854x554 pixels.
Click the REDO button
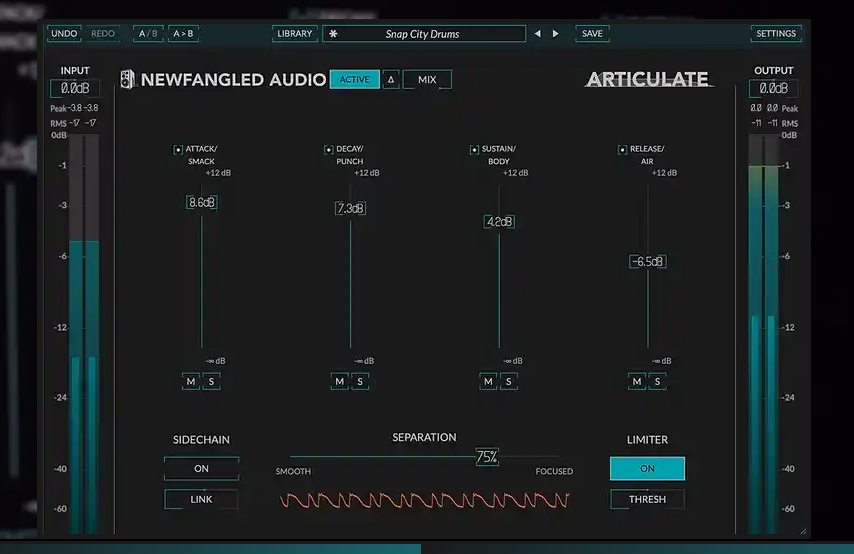click(x=103, y=34)
